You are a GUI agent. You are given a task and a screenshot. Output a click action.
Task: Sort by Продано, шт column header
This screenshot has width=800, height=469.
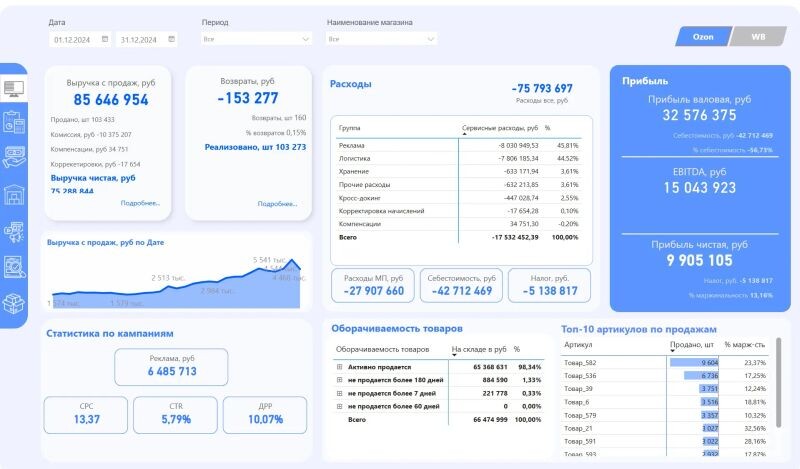[x=690, y=345]
